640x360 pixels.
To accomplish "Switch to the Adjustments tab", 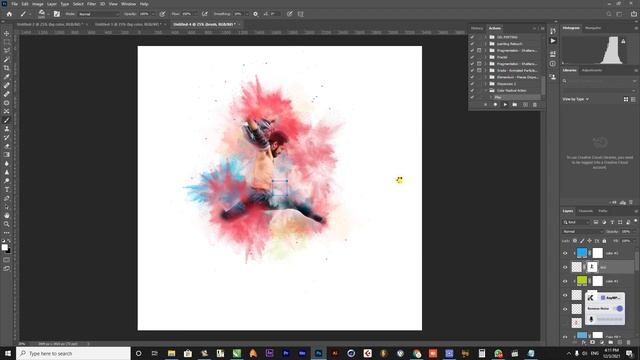I will pyautogui.click(x=592, y=70).
